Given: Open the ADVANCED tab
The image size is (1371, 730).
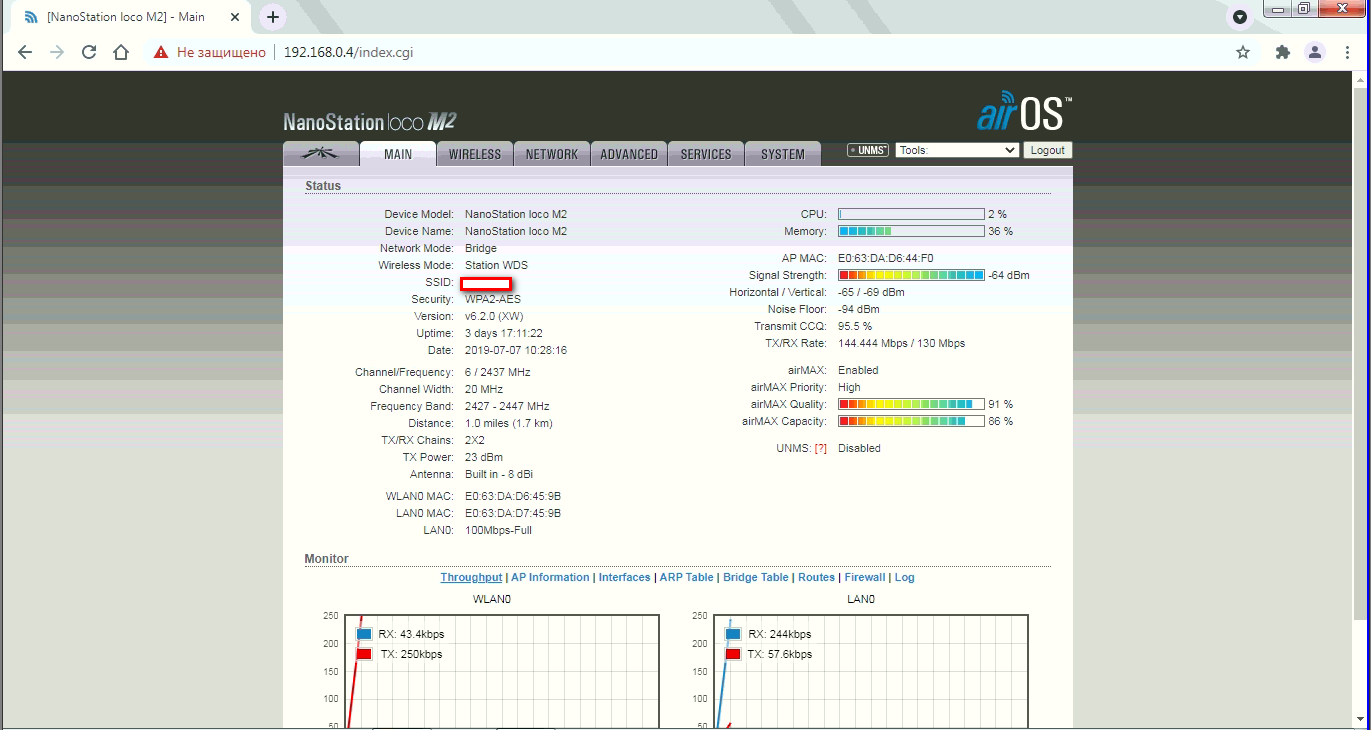Looking at the screenshot, I should (629, 154).
